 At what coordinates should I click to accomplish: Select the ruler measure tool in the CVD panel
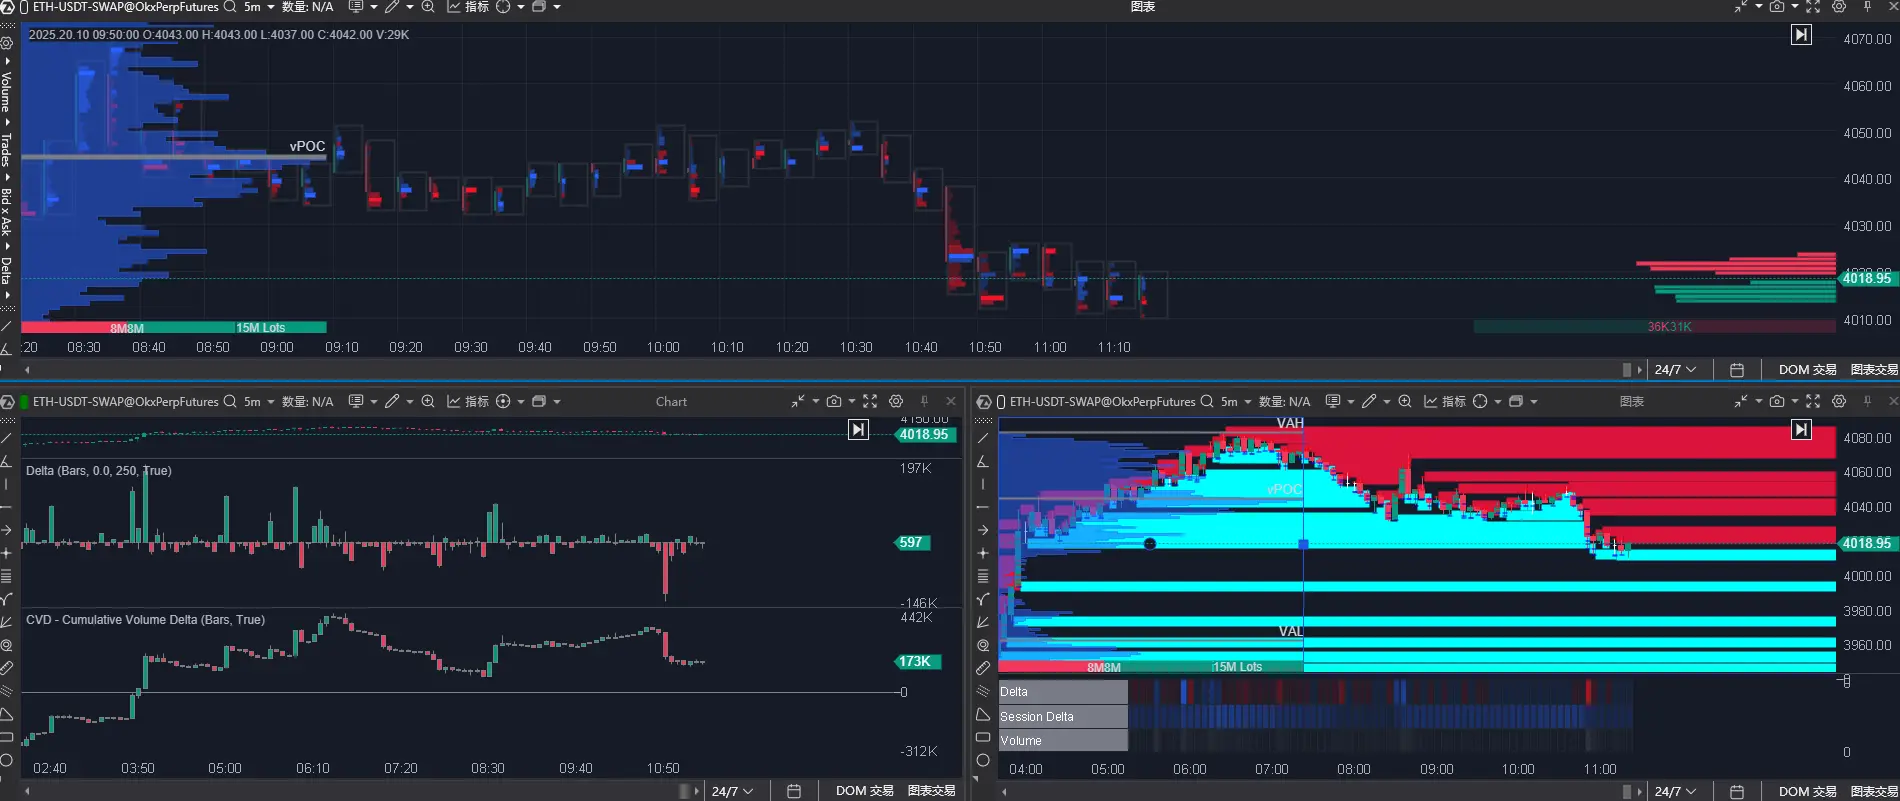click(x=6, y=668)
